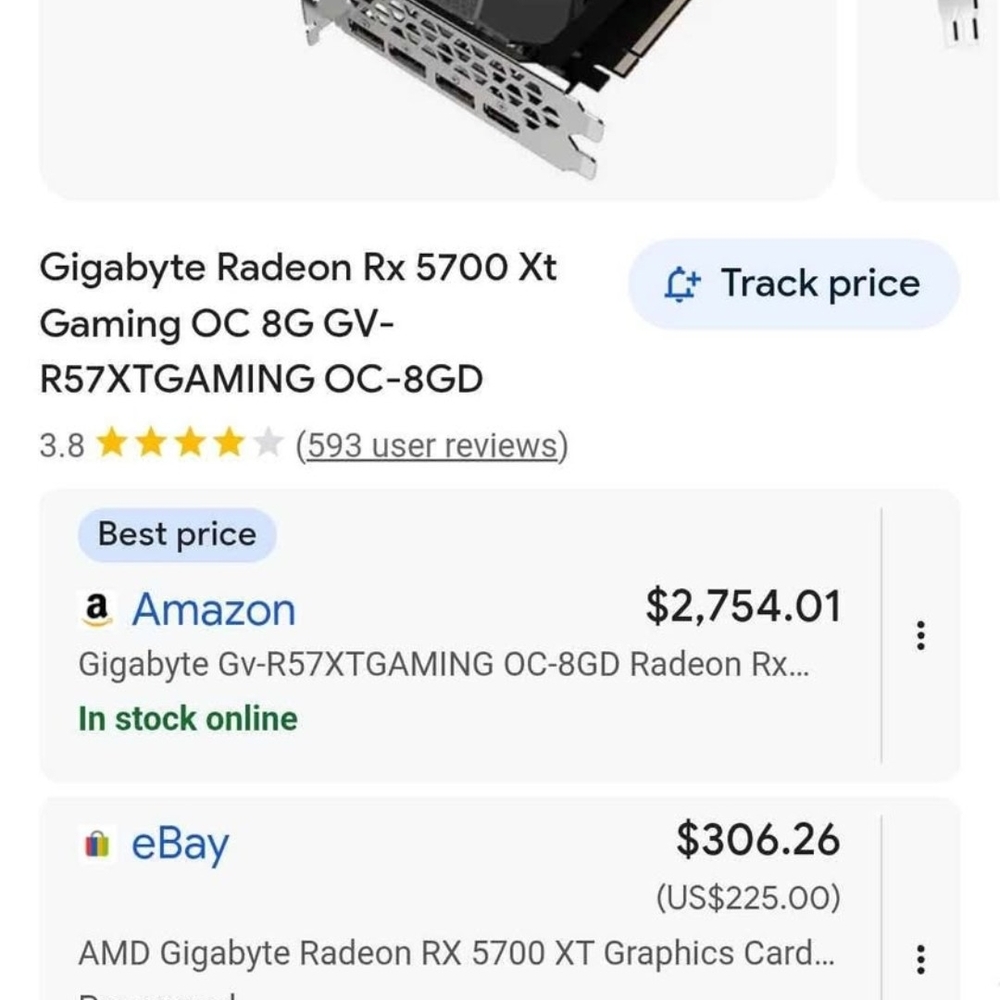The width and height of the screenshot is (1000, 1000).
Task: Select the eBay shopping bag icon
Action: click(96, 845)
